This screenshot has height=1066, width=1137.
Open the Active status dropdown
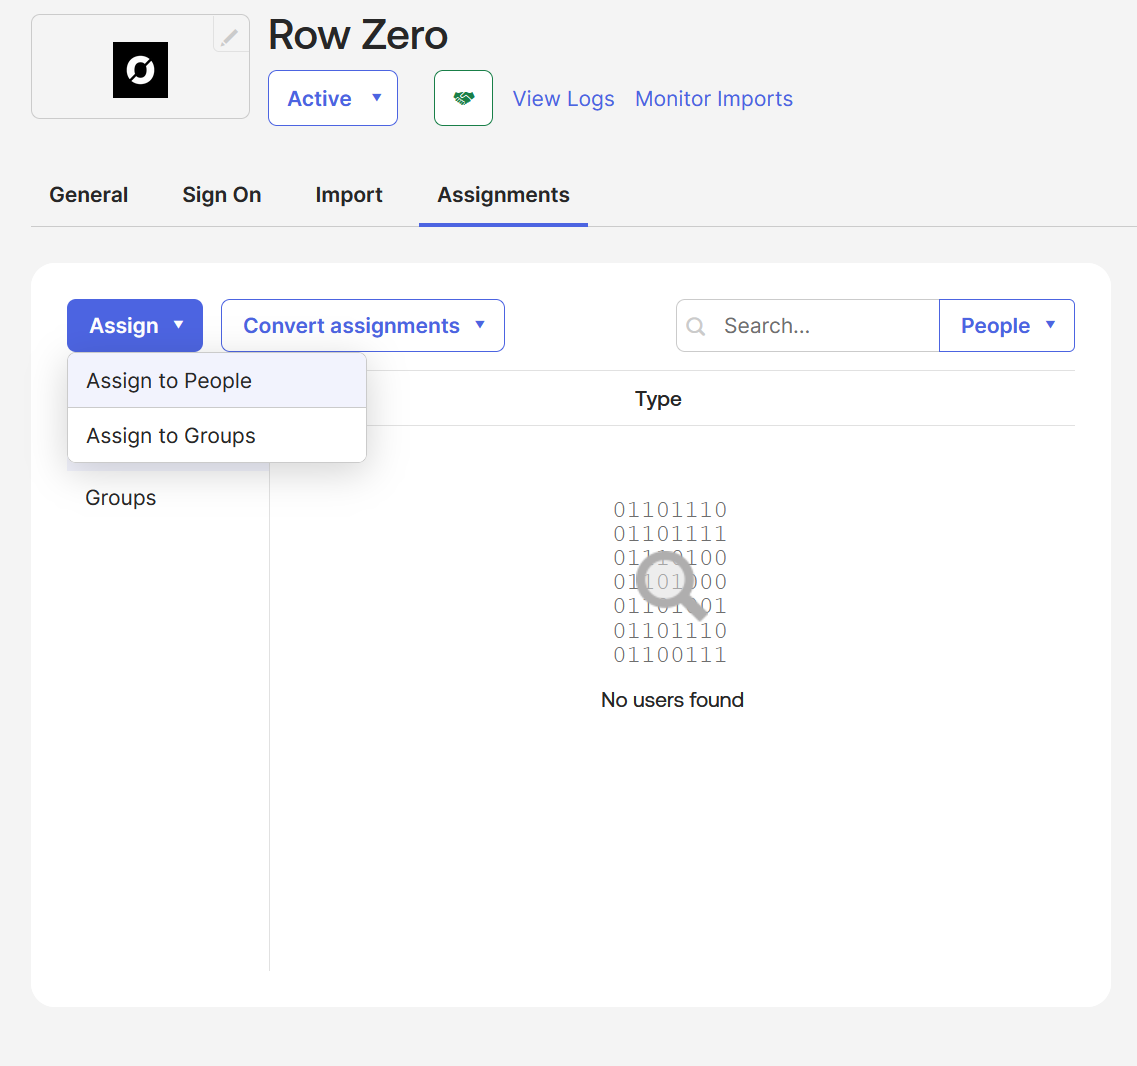332,98
